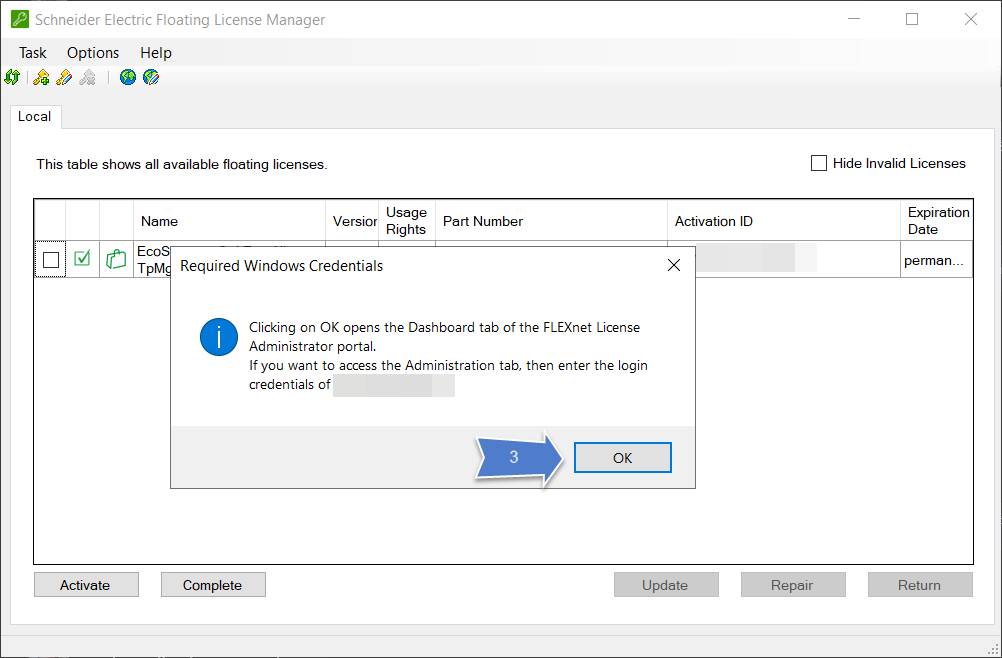
Task: Close the Required Windows Credentials dialog
Action: (674, 265)
